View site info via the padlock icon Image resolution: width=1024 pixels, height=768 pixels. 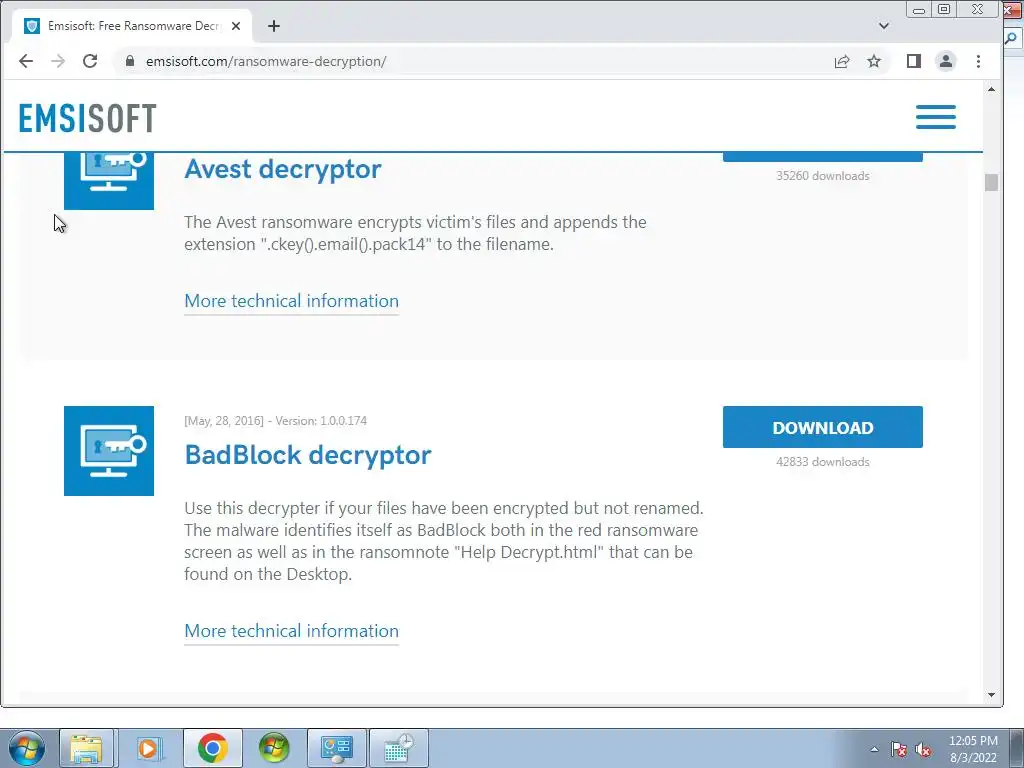(x=130, y=61)
